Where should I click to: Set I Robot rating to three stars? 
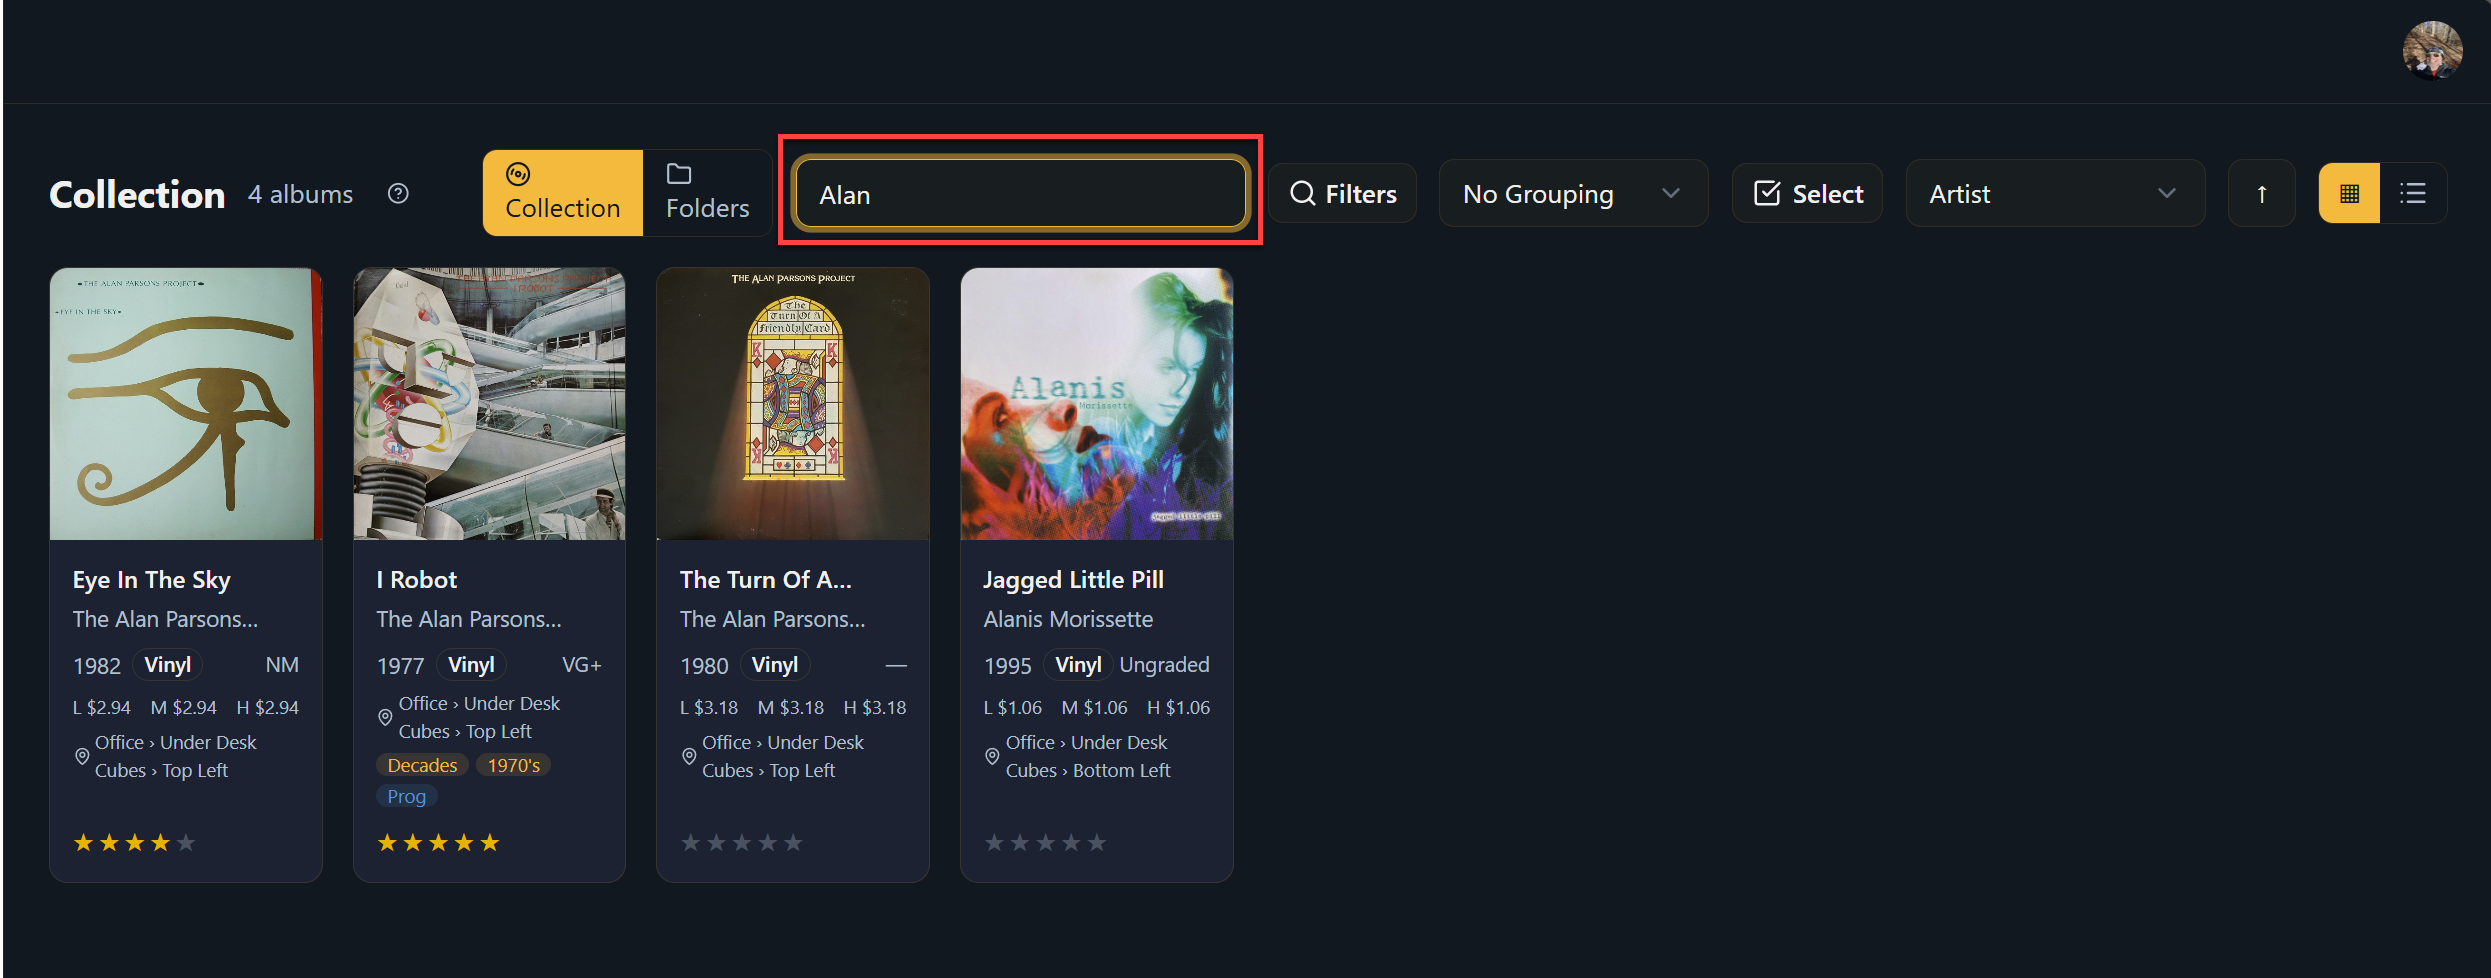(439, 843)
